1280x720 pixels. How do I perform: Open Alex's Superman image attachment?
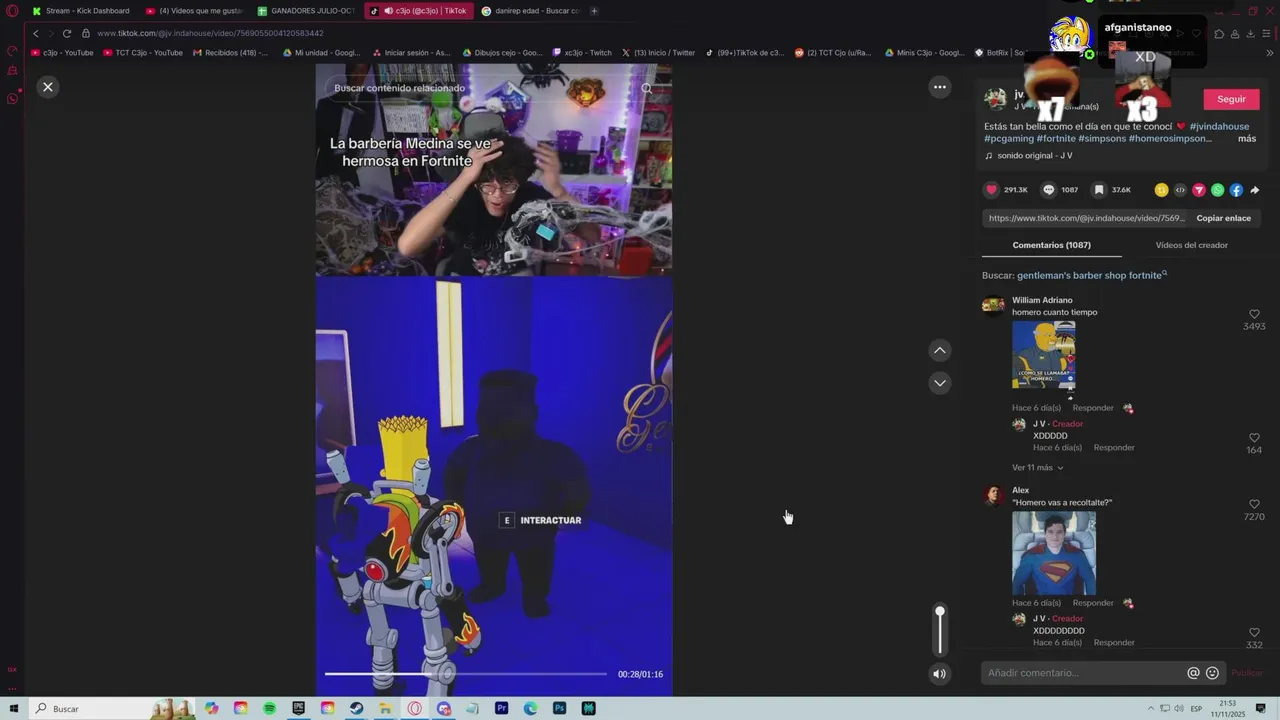pyautogui.click(x=1053, y=553)
